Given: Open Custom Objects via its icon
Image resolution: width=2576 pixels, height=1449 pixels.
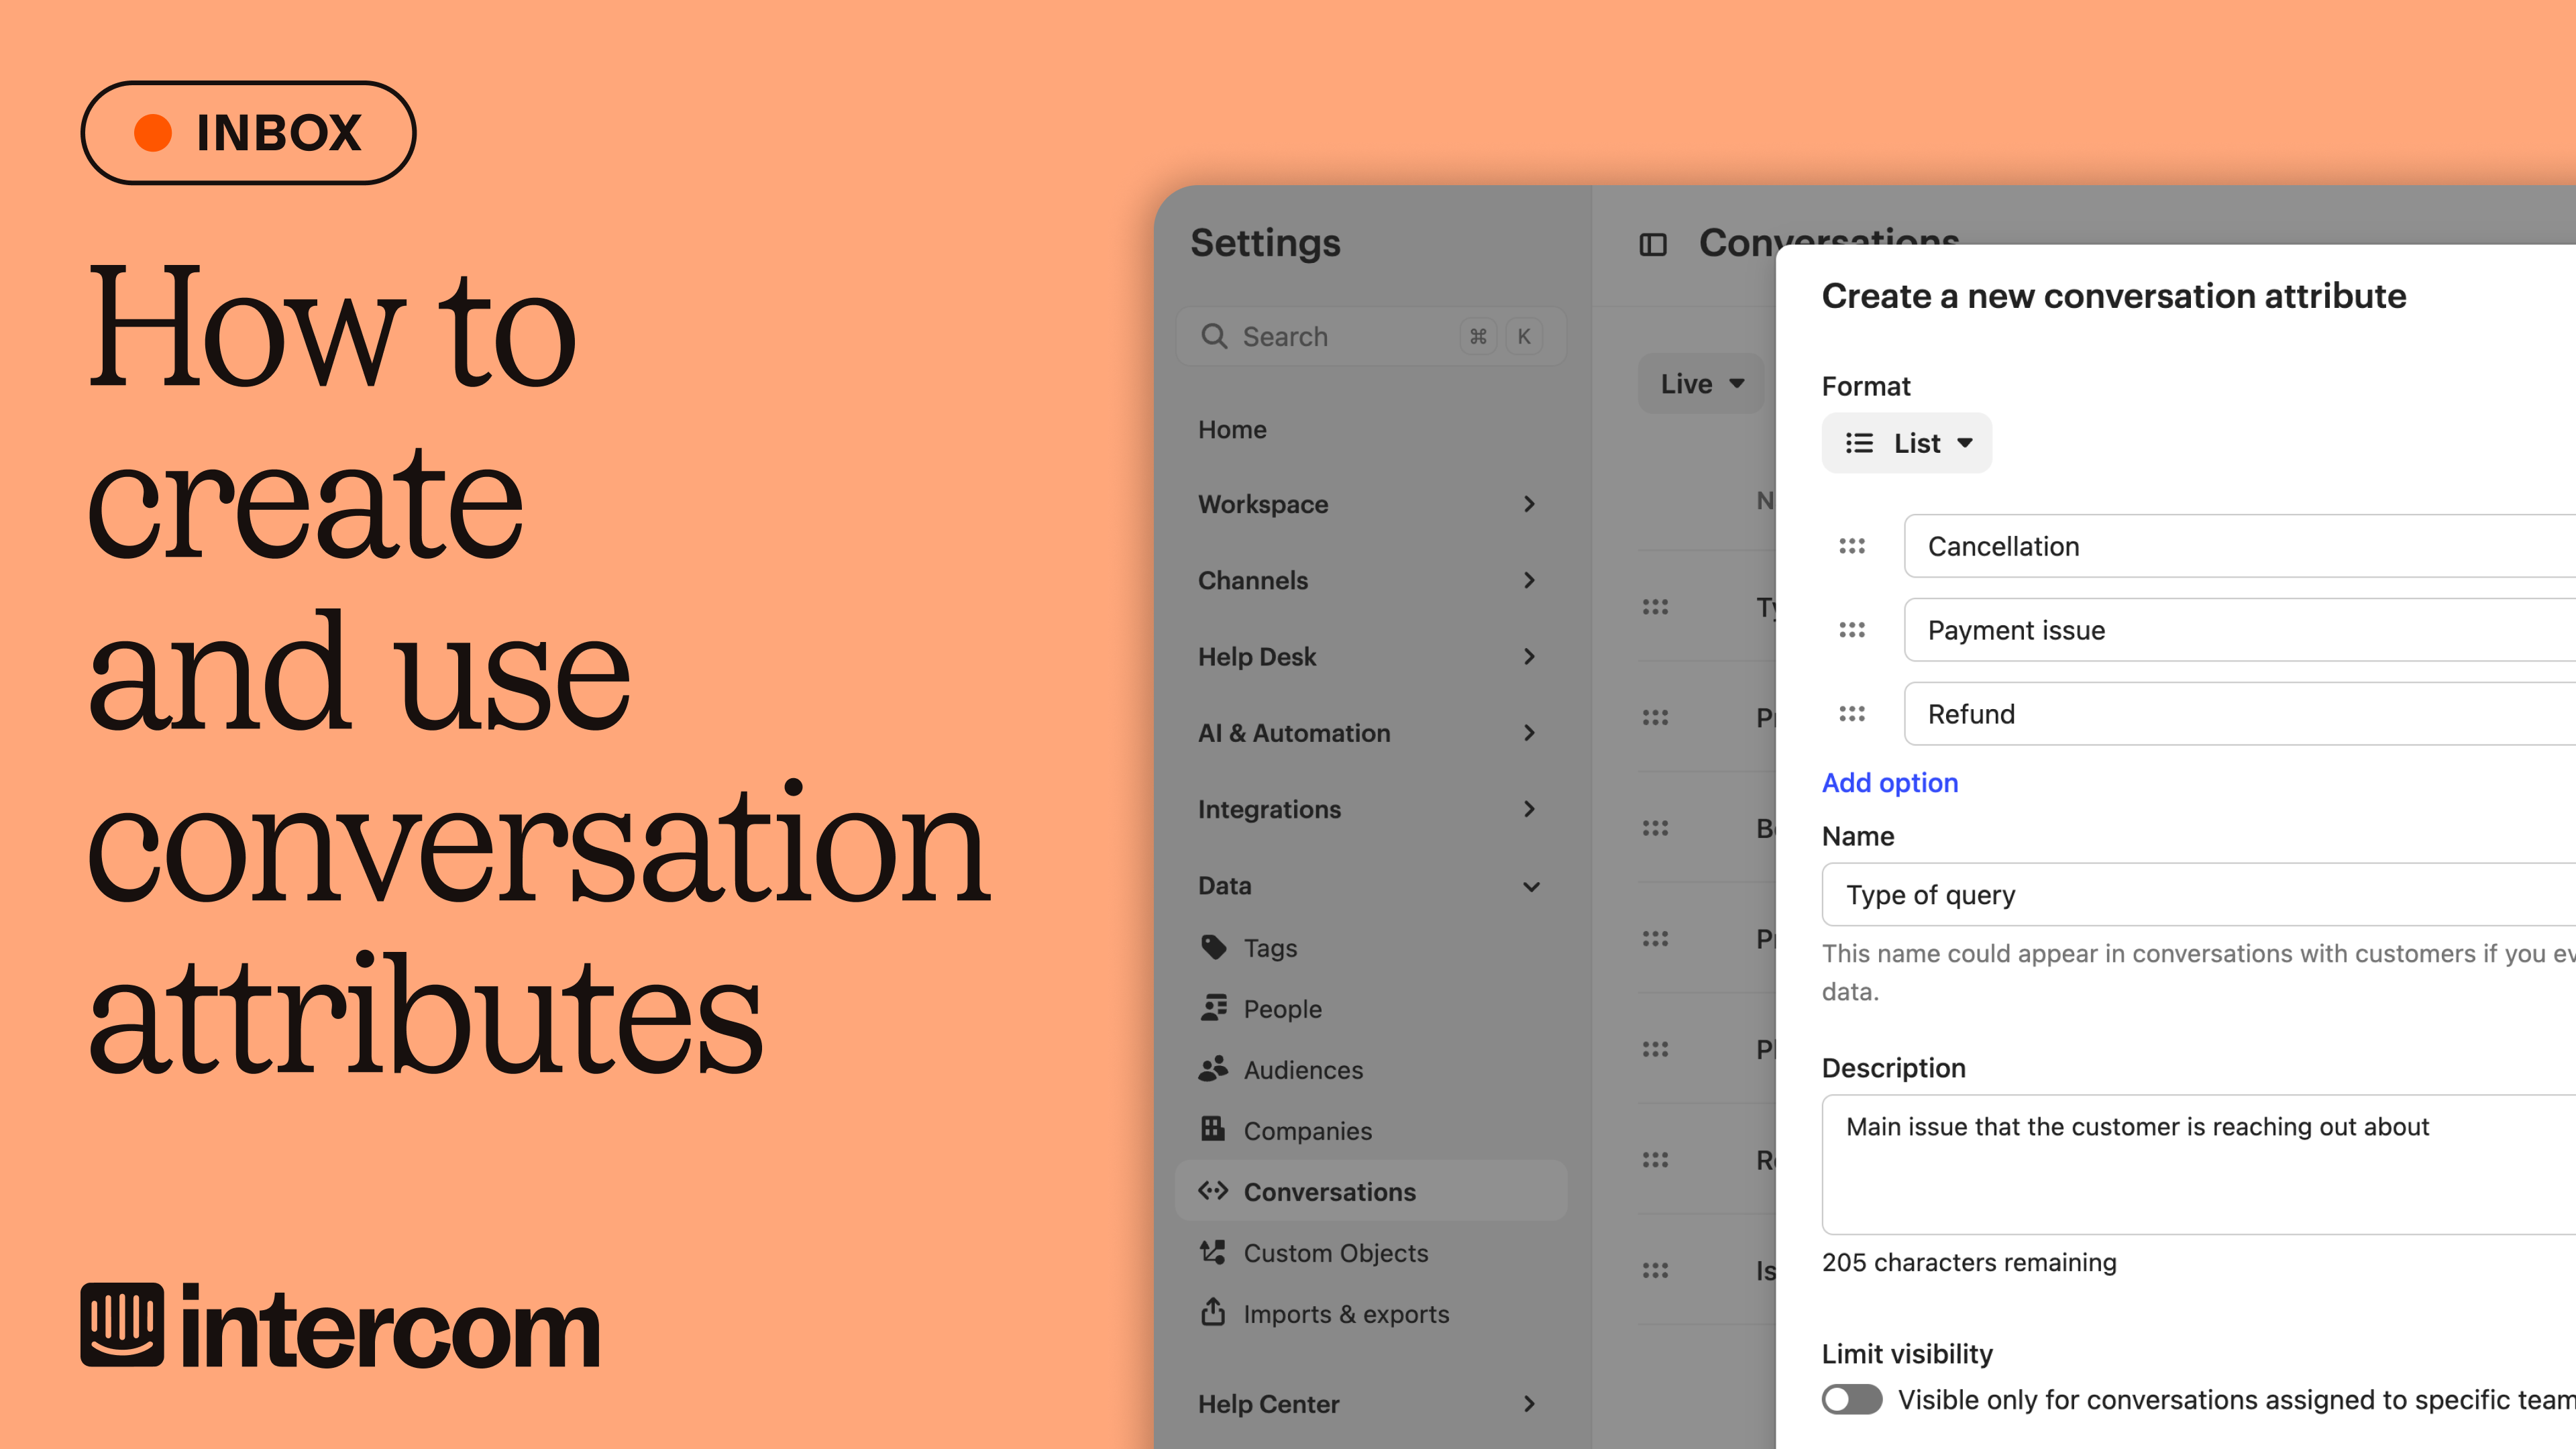Looking at the screenshot, I should (1213, 1252).
